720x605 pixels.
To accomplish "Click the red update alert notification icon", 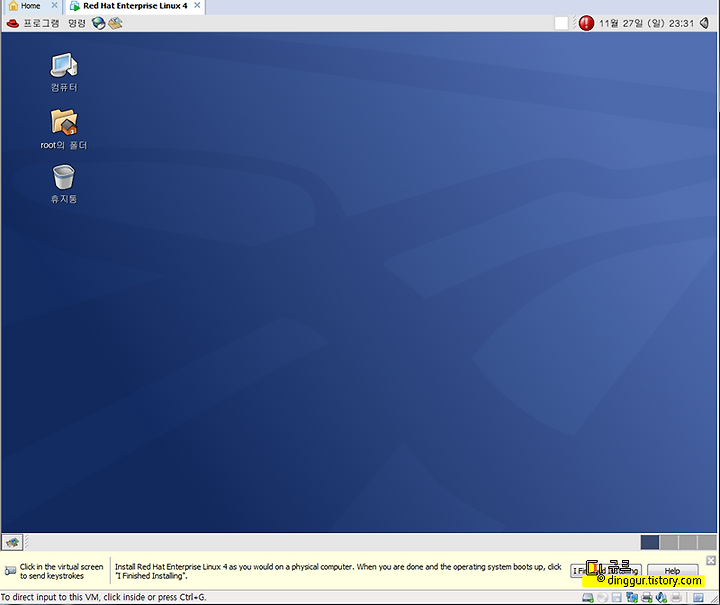I will click(x=586, y=23).
